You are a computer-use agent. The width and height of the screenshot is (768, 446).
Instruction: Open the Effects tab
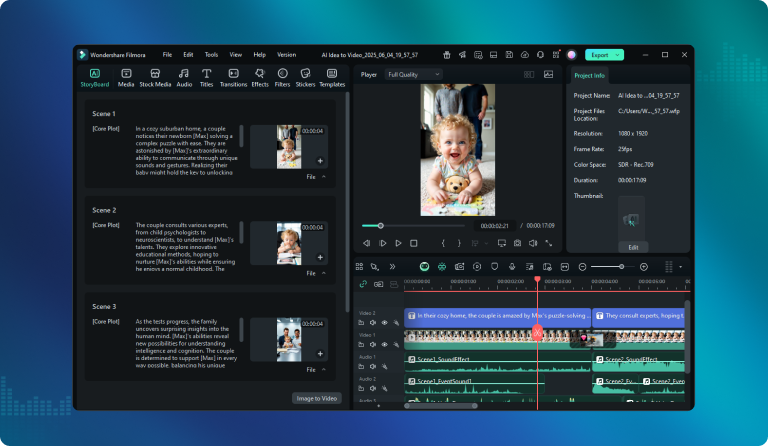260,78
